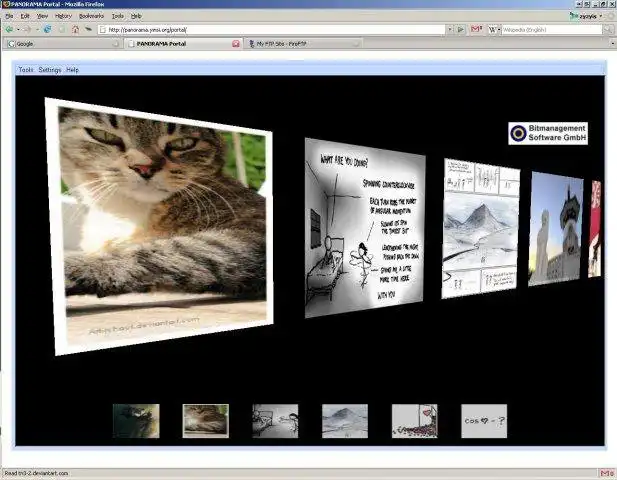Click the heart flowers thumbnail
This screenshot has width=617, height=480.
(x=415, y=421)
